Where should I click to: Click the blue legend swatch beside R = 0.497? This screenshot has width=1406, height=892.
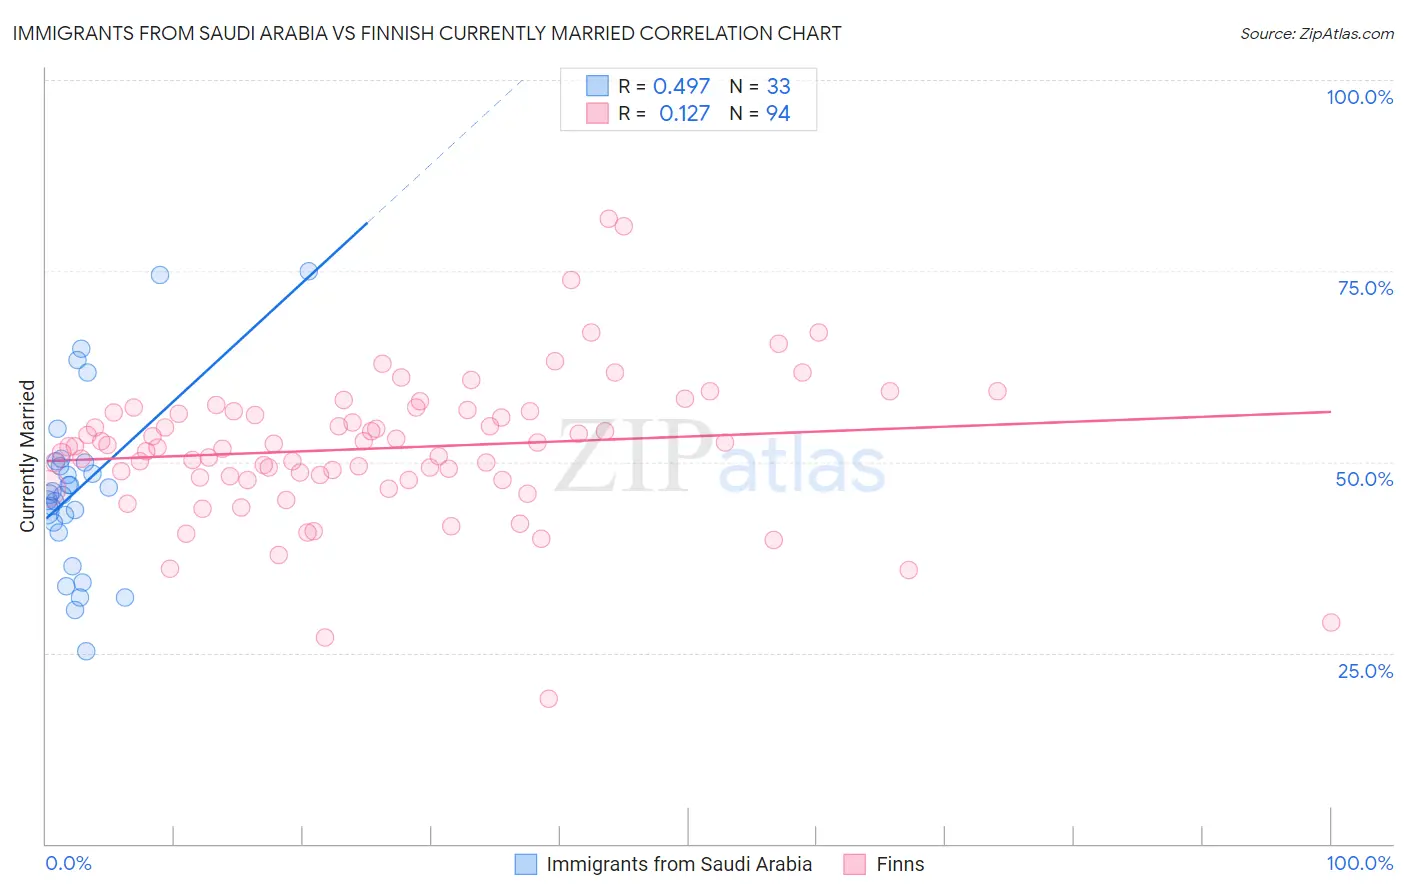[597, 86]
